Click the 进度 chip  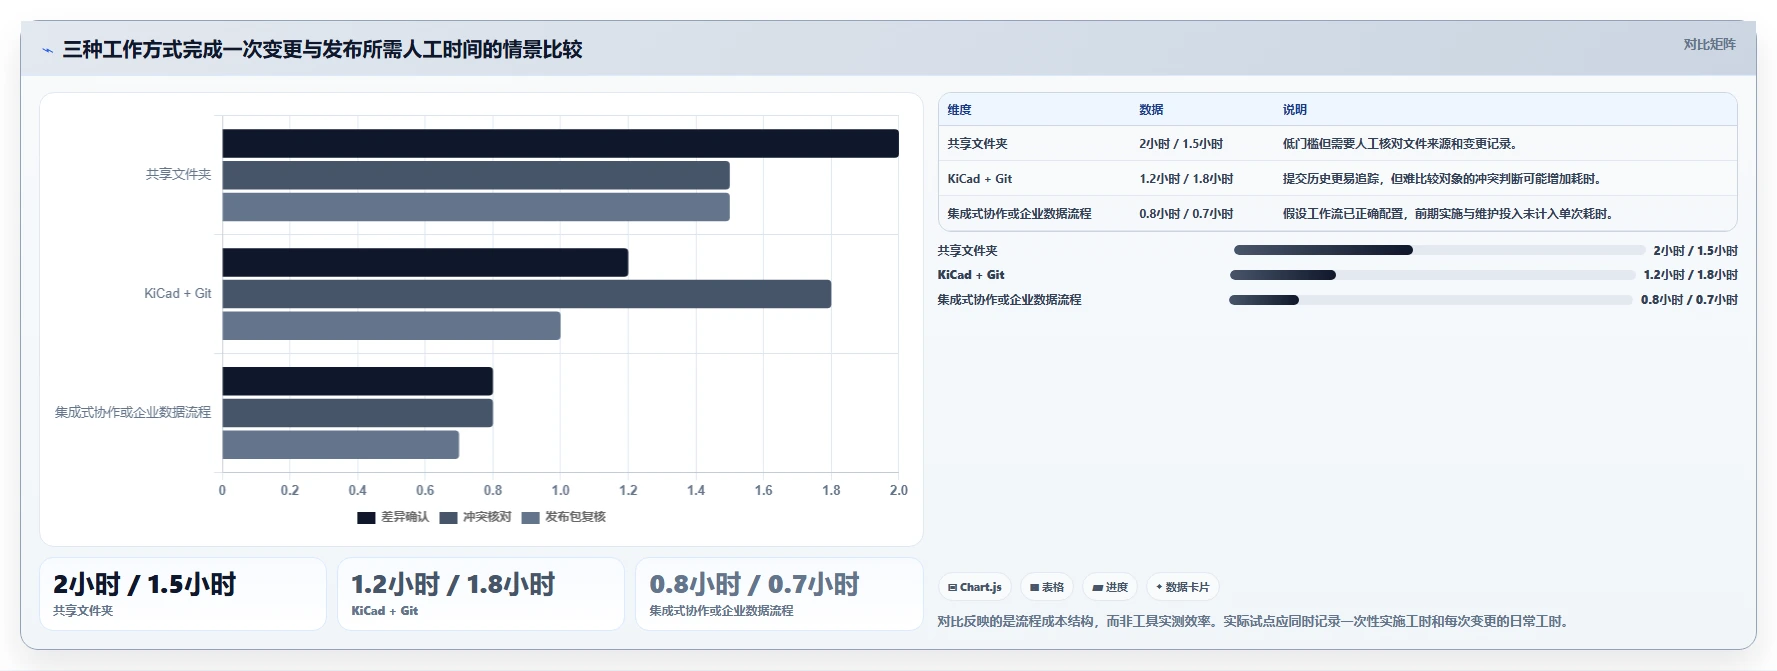click(x=1110, y=587)
